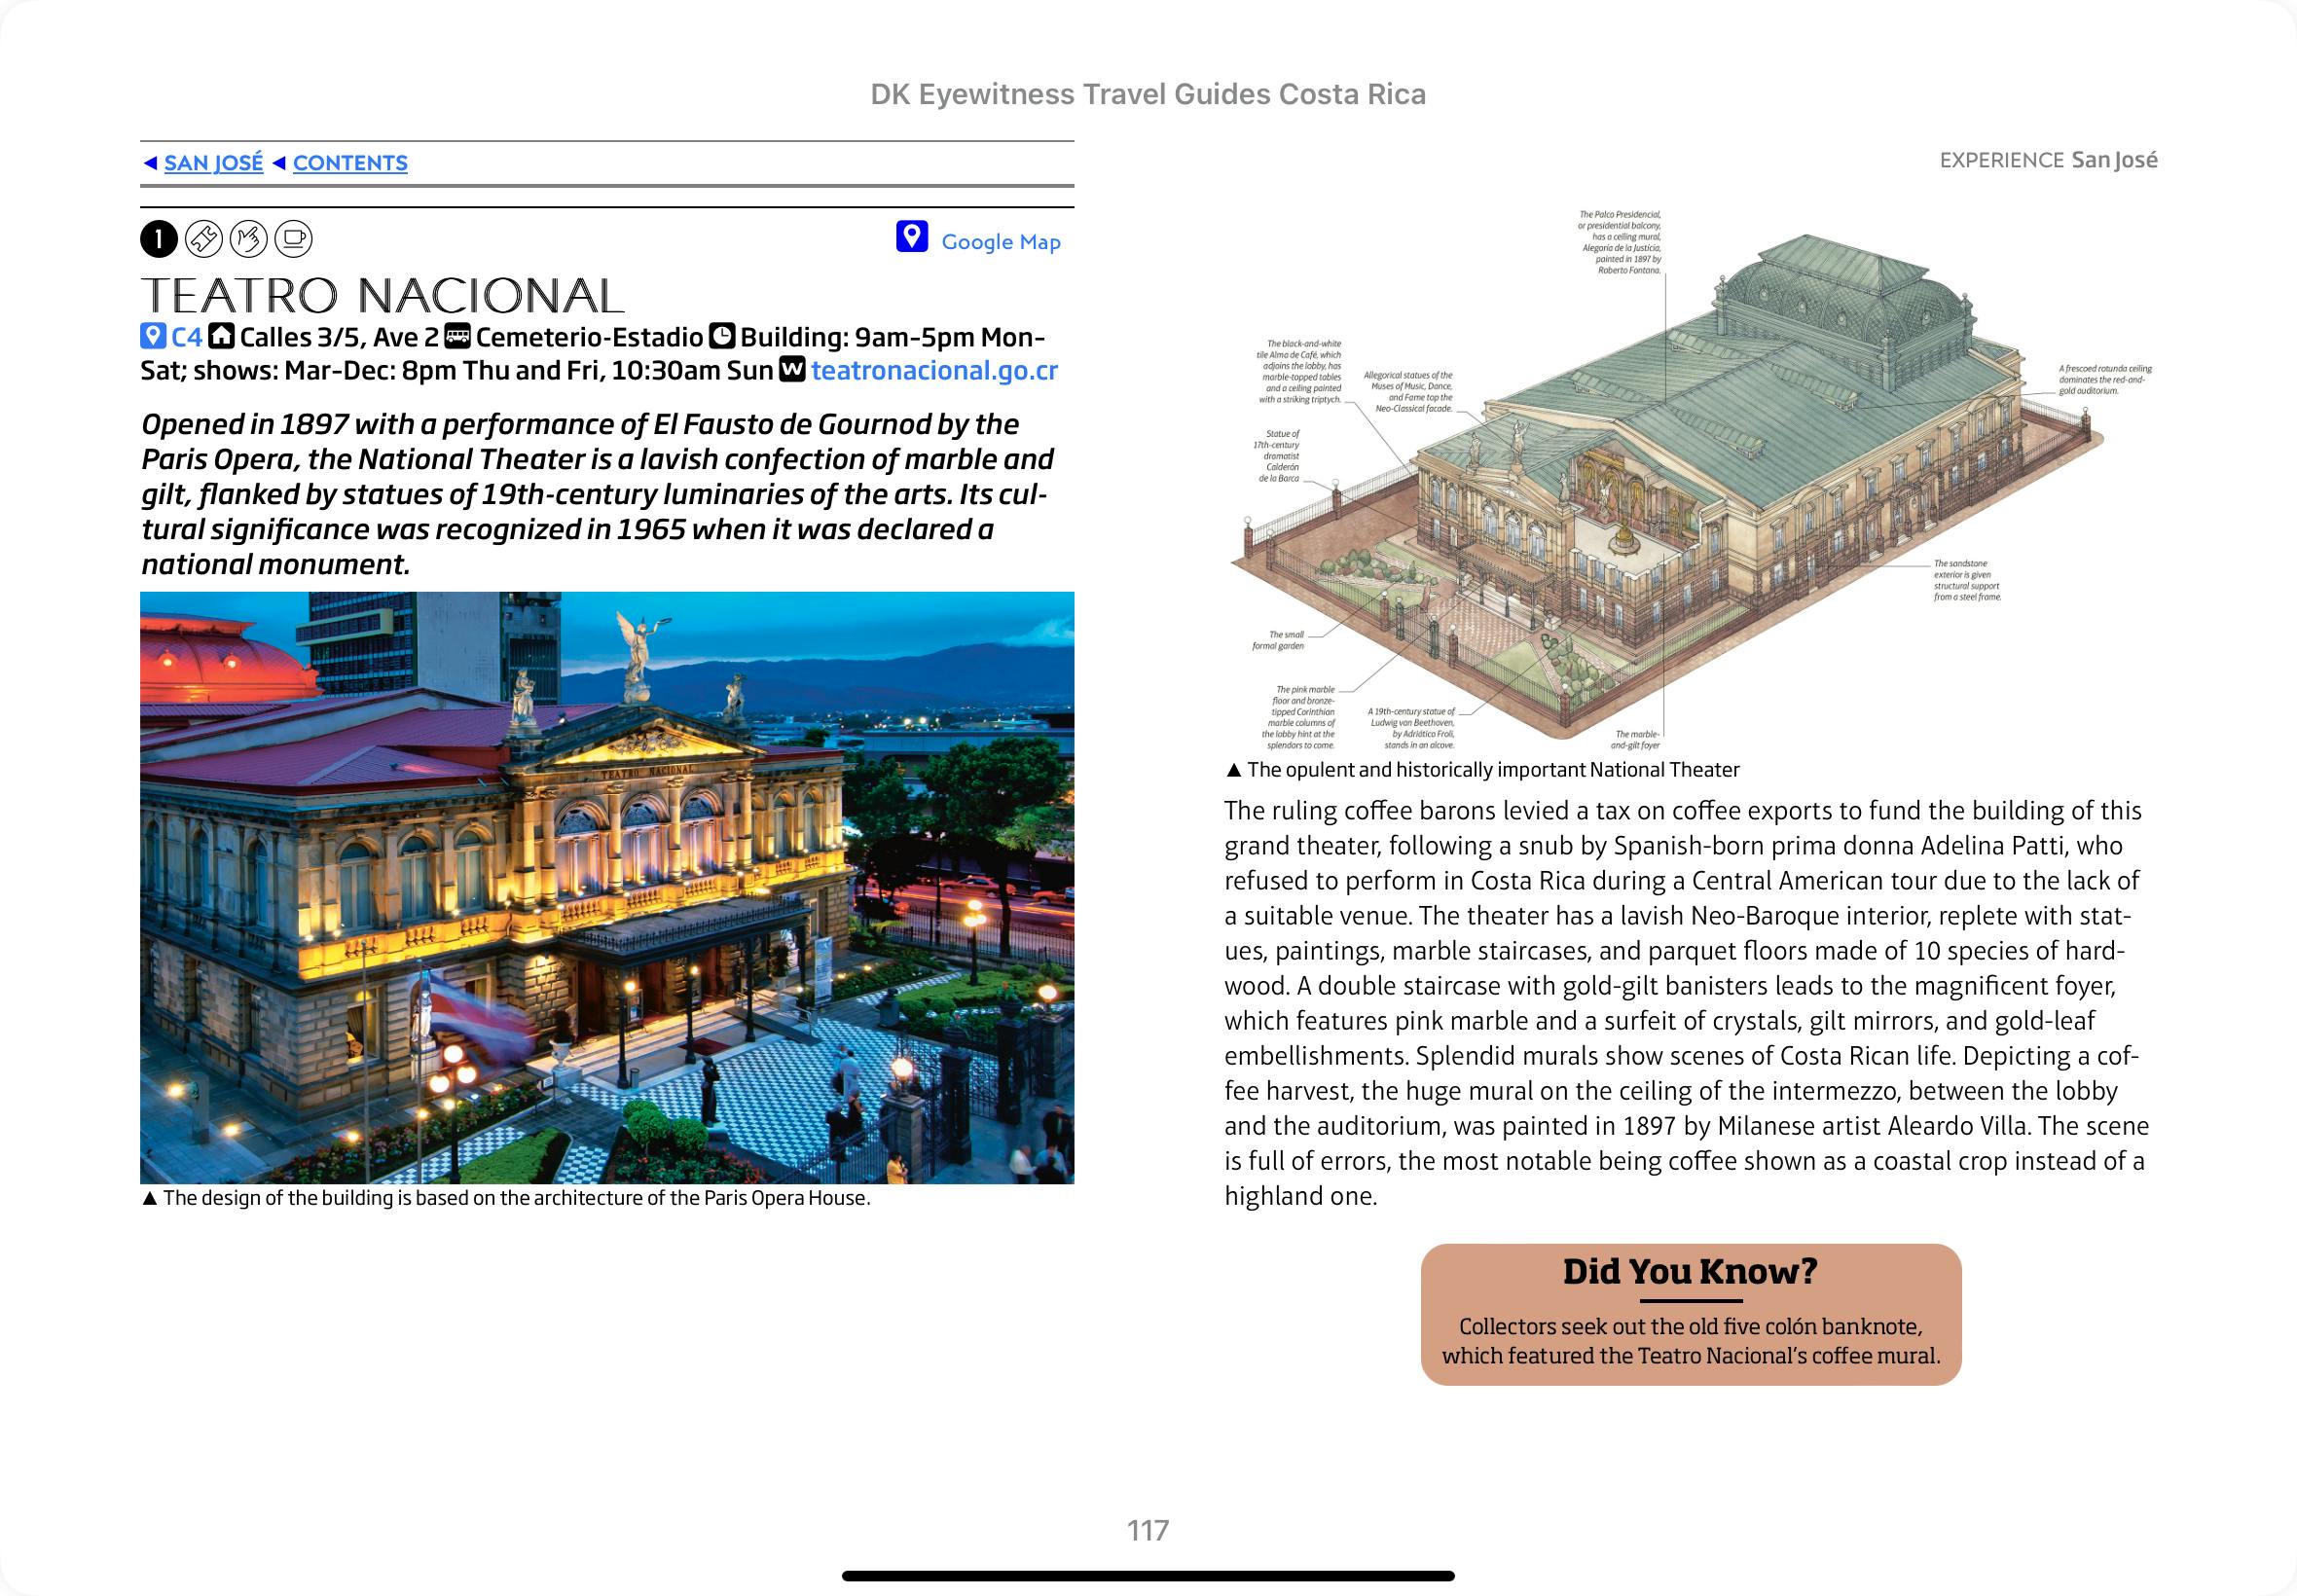The image size is (2297, 1596).
Task: Open the Google Map link
Action: coord(1000,242)
